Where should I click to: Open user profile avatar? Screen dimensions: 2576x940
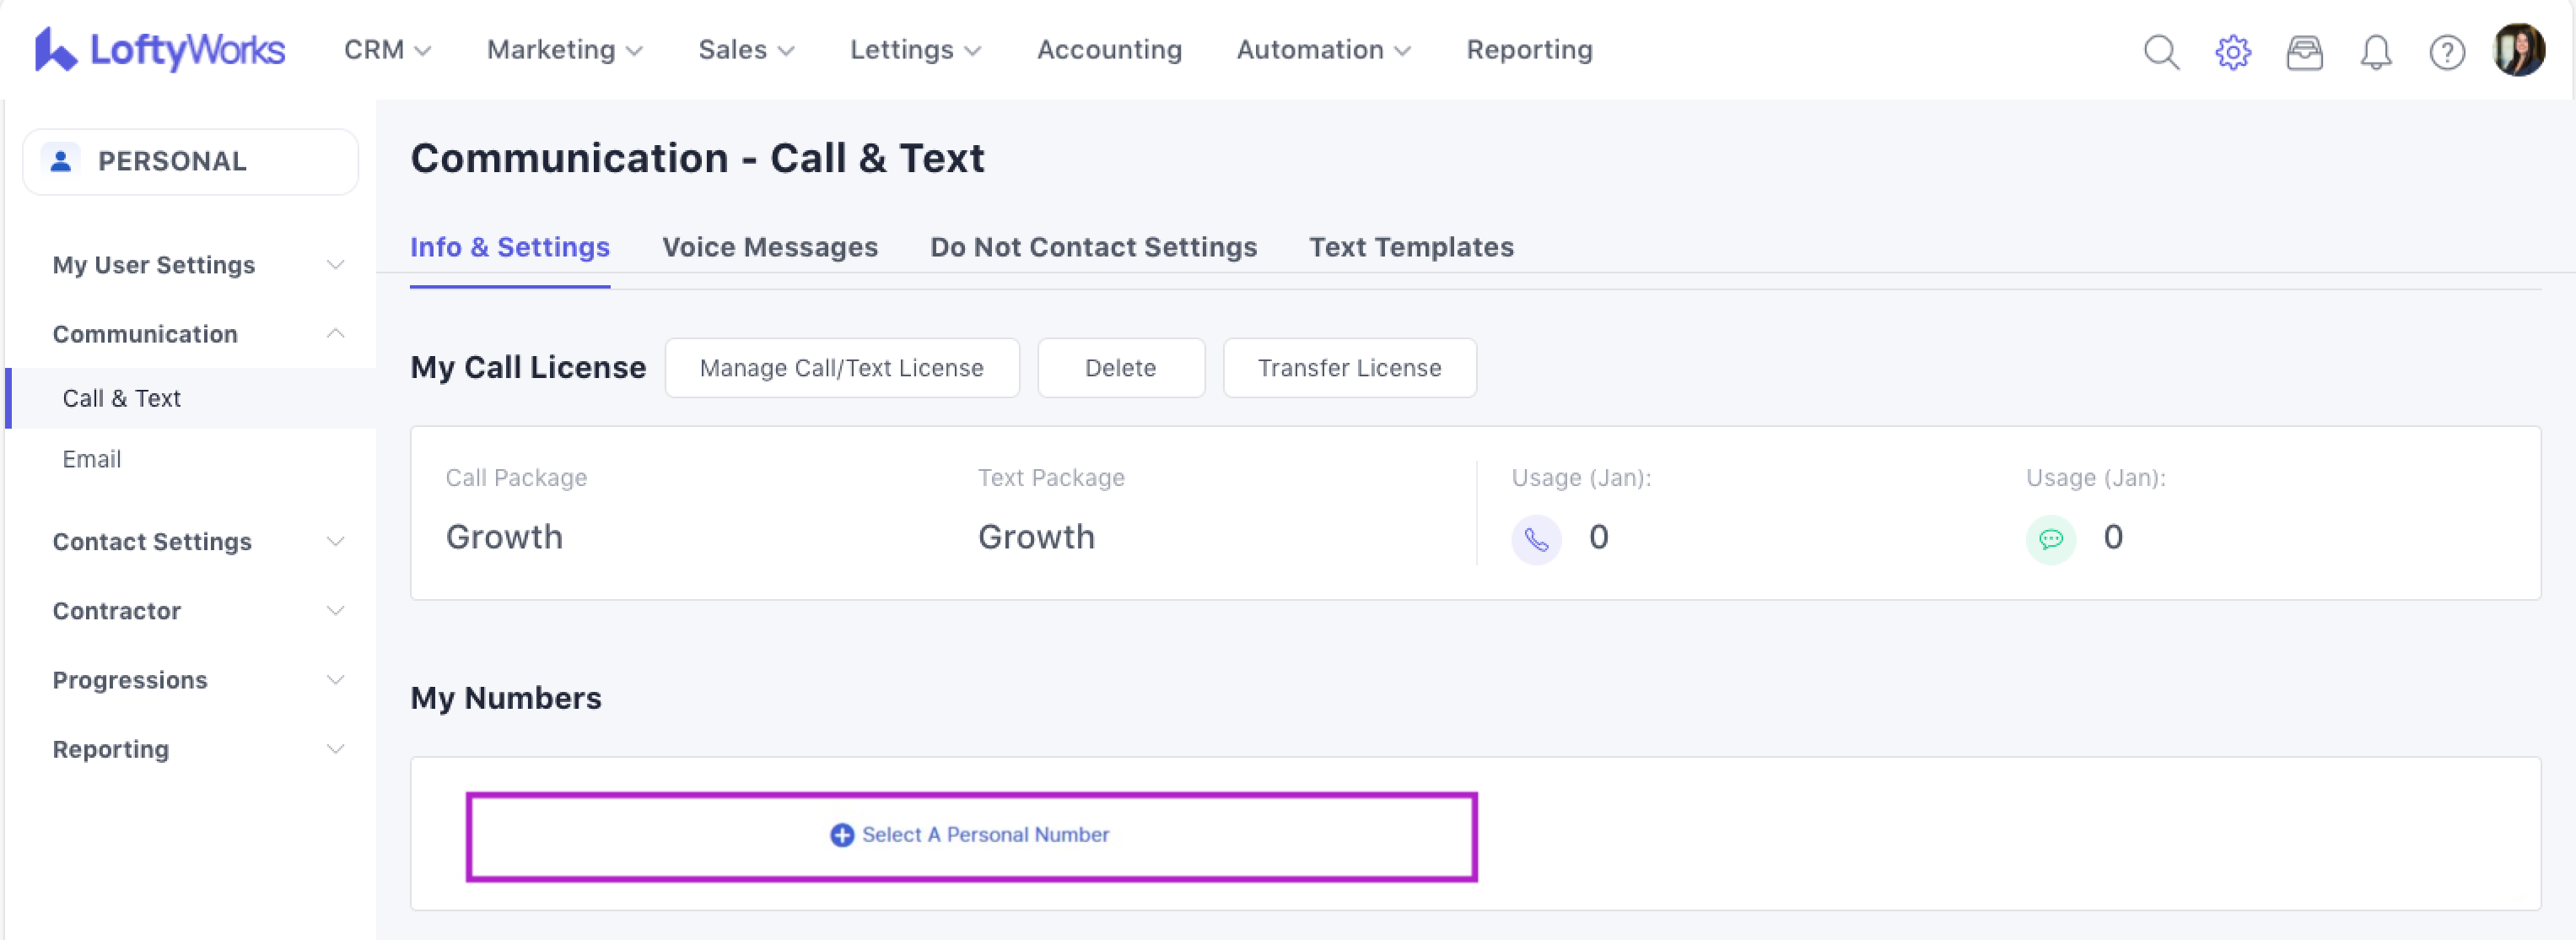pyautogui.click(x=2518, y=50)
